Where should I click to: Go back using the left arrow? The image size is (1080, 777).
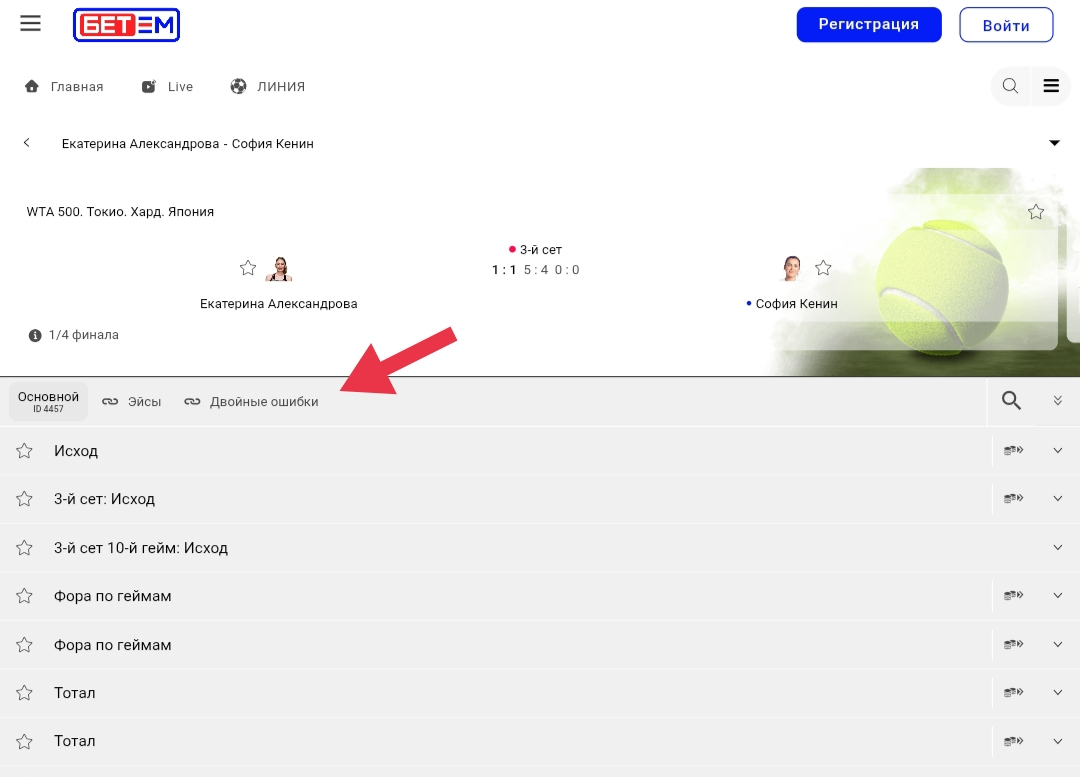(27, 143)
